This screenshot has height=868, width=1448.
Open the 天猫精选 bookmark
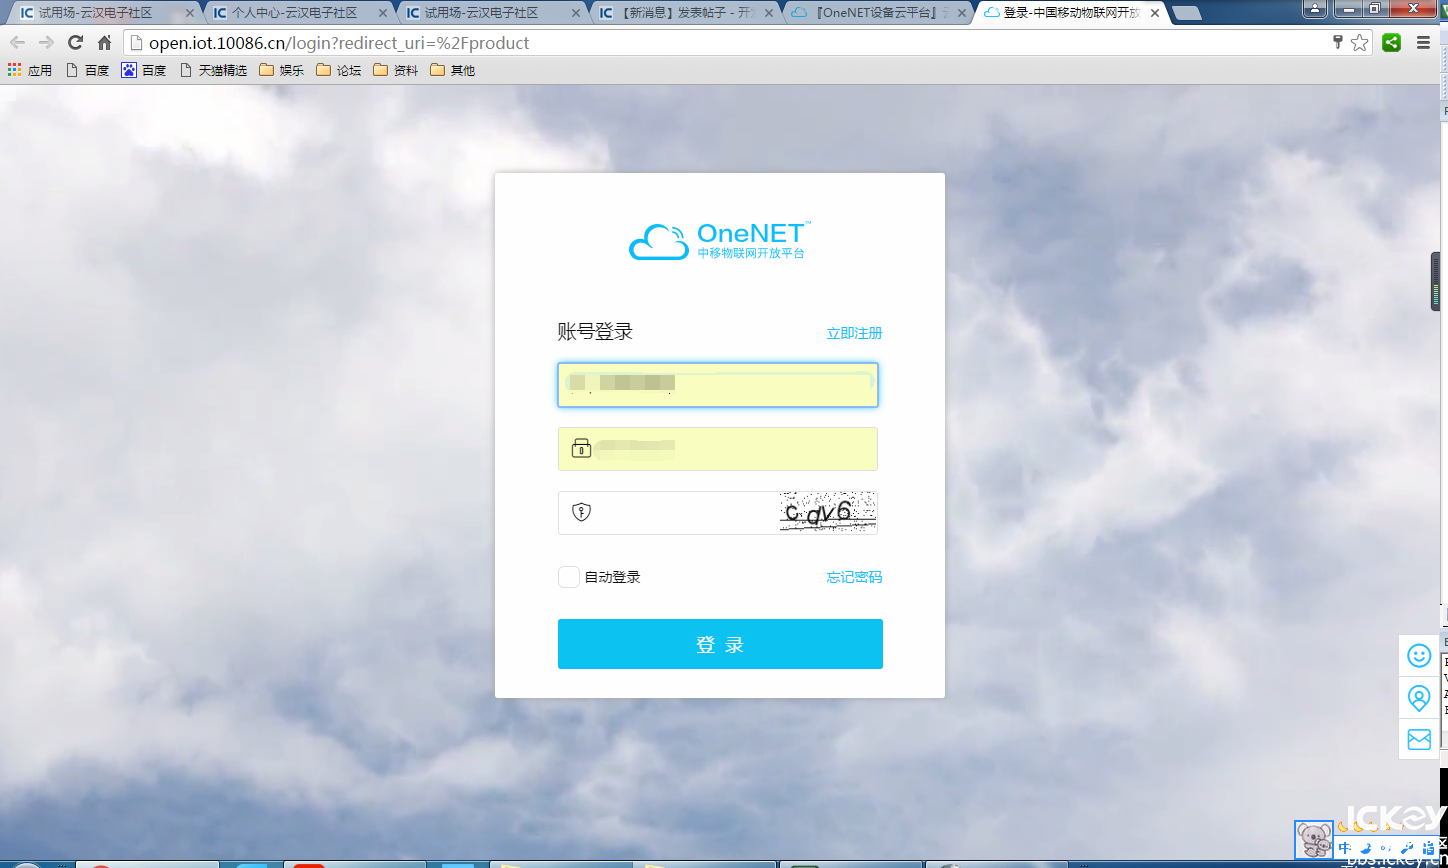click(213, 70)
